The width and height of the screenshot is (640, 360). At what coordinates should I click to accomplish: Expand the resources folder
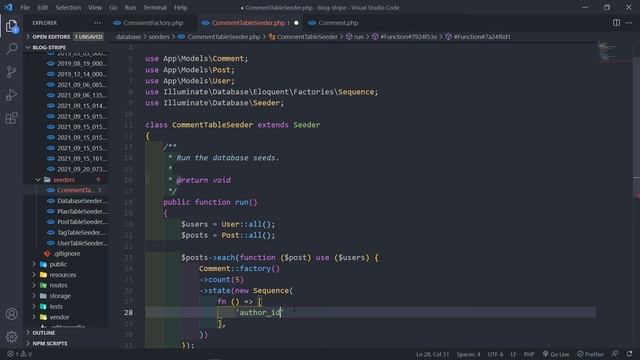pos(63,275)
